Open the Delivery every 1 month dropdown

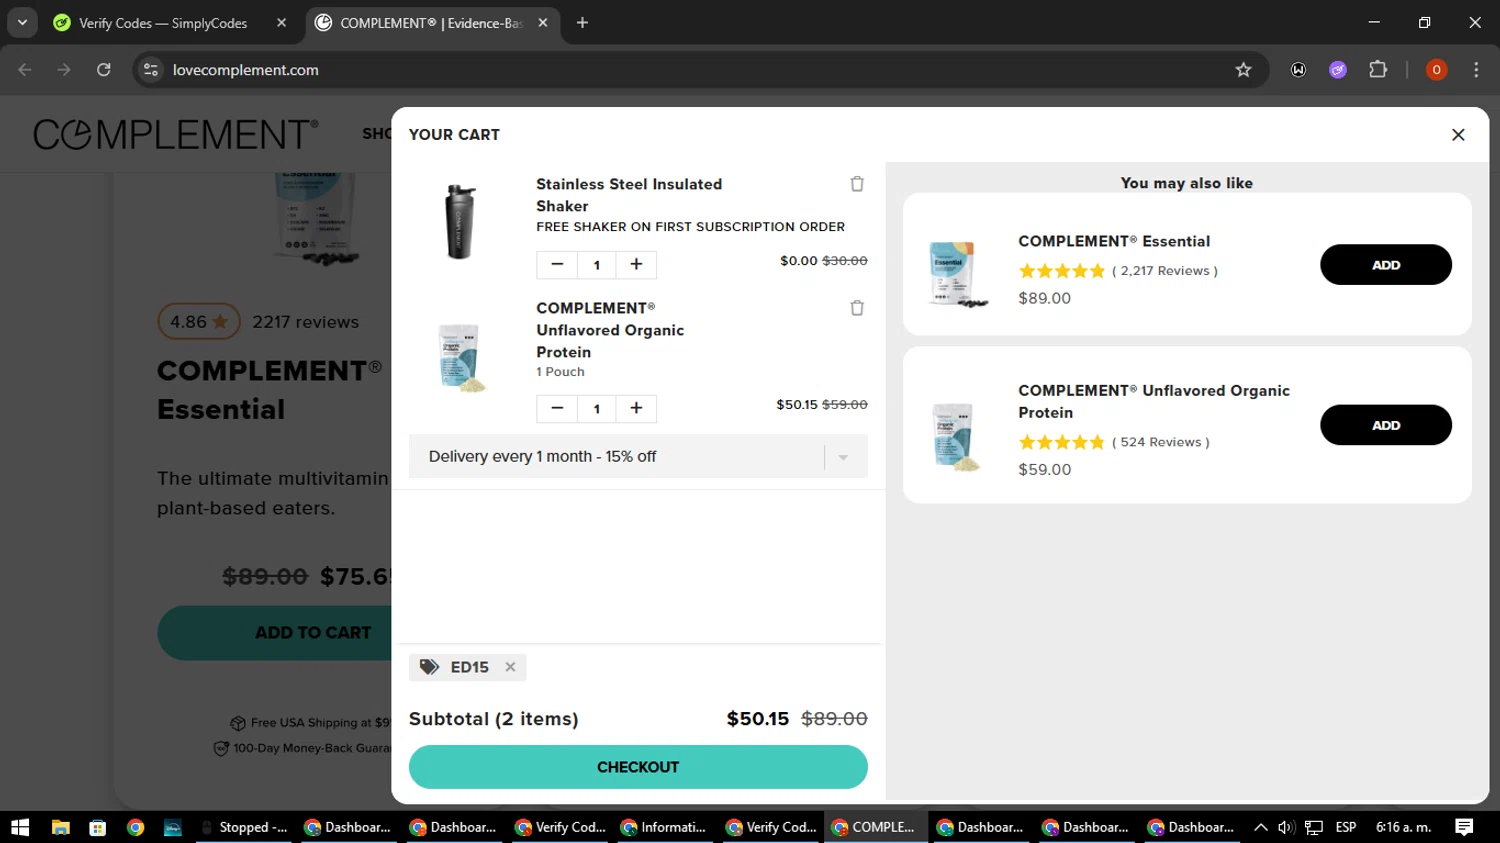[638, 456]
